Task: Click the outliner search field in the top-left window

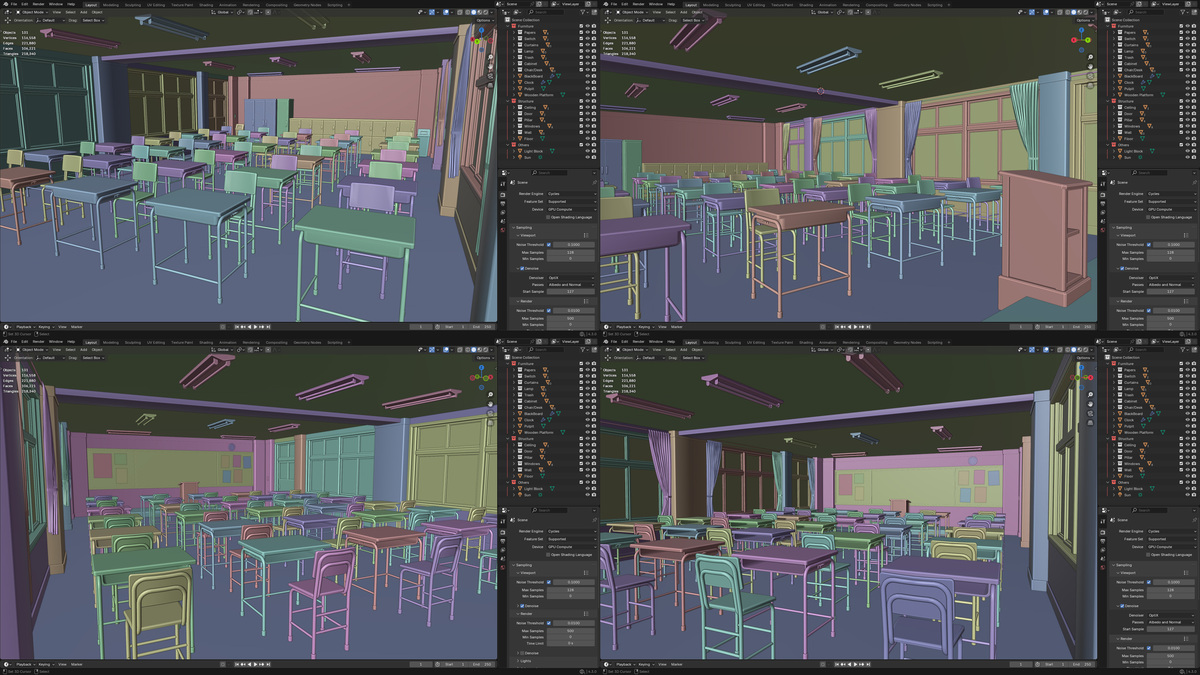Action: point(546,12)
